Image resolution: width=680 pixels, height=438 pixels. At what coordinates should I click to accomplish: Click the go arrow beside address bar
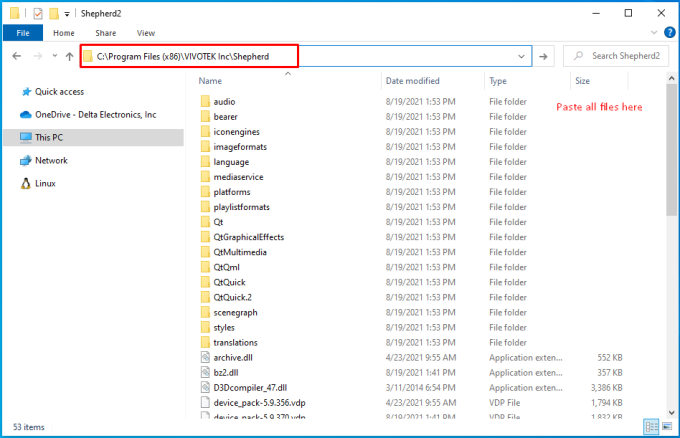[543, 57]
